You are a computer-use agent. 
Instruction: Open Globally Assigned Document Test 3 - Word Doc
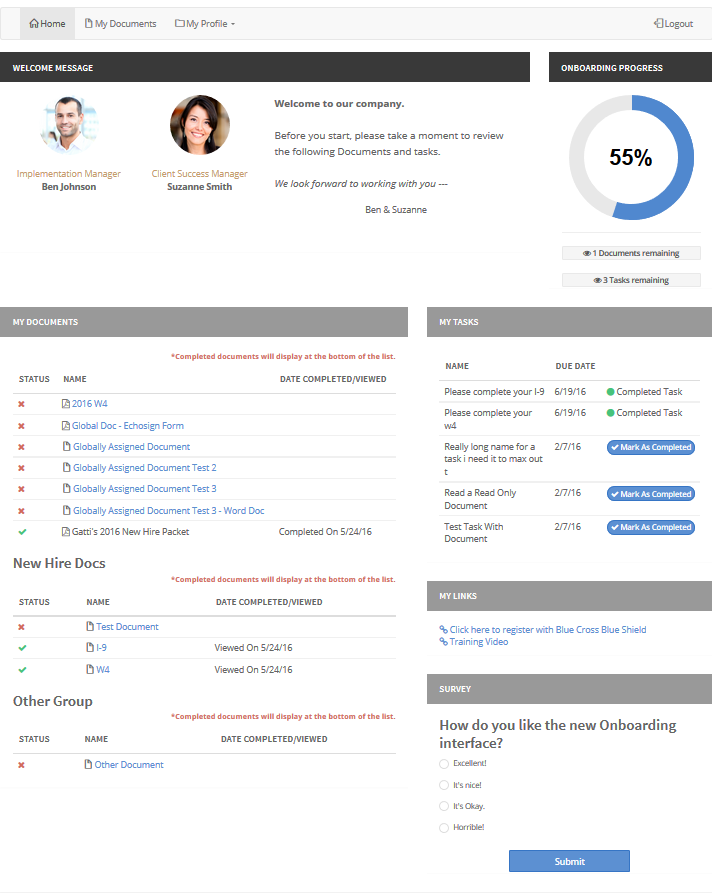coord(169,511)
